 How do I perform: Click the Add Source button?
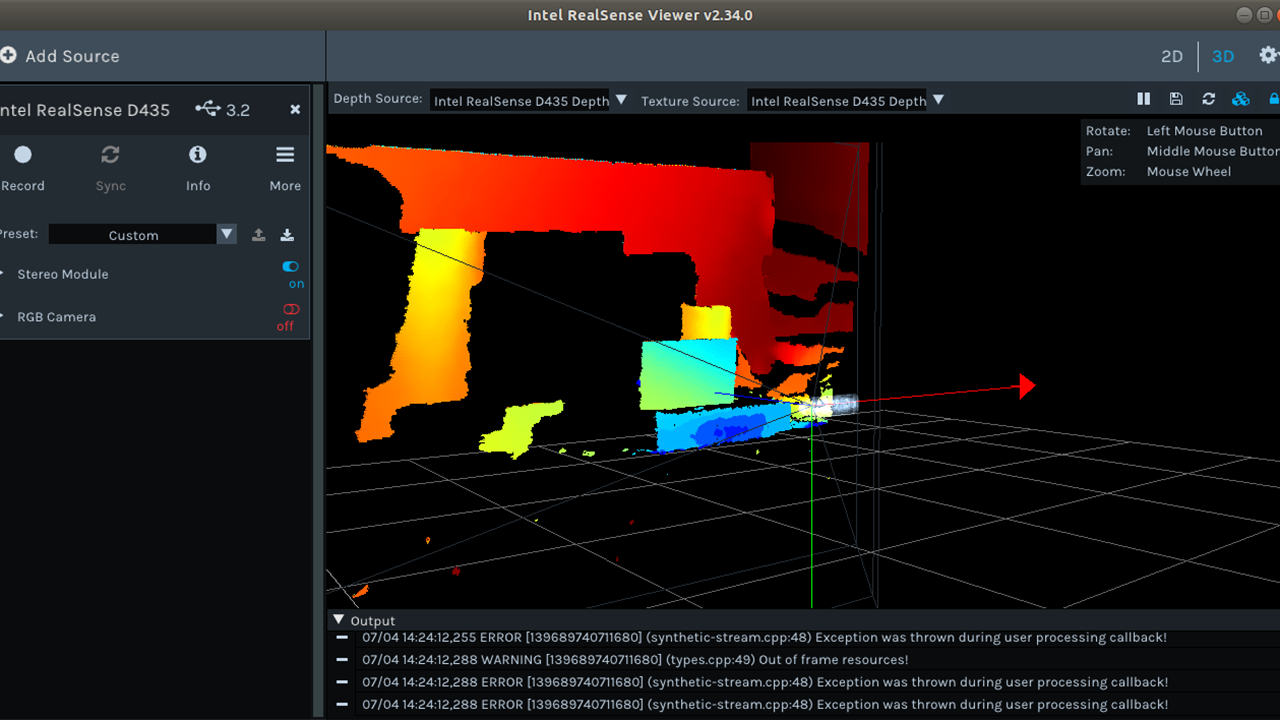coord(60,56)
